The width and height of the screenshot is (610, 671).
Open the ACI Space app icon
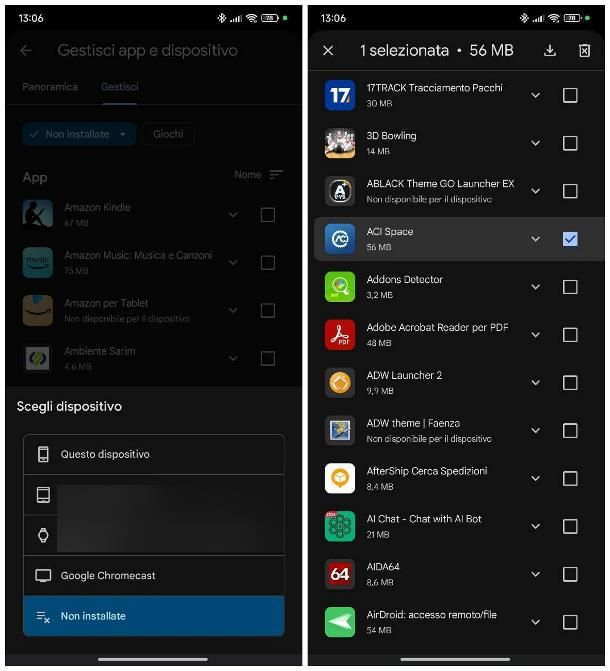[x=340, y=239]
